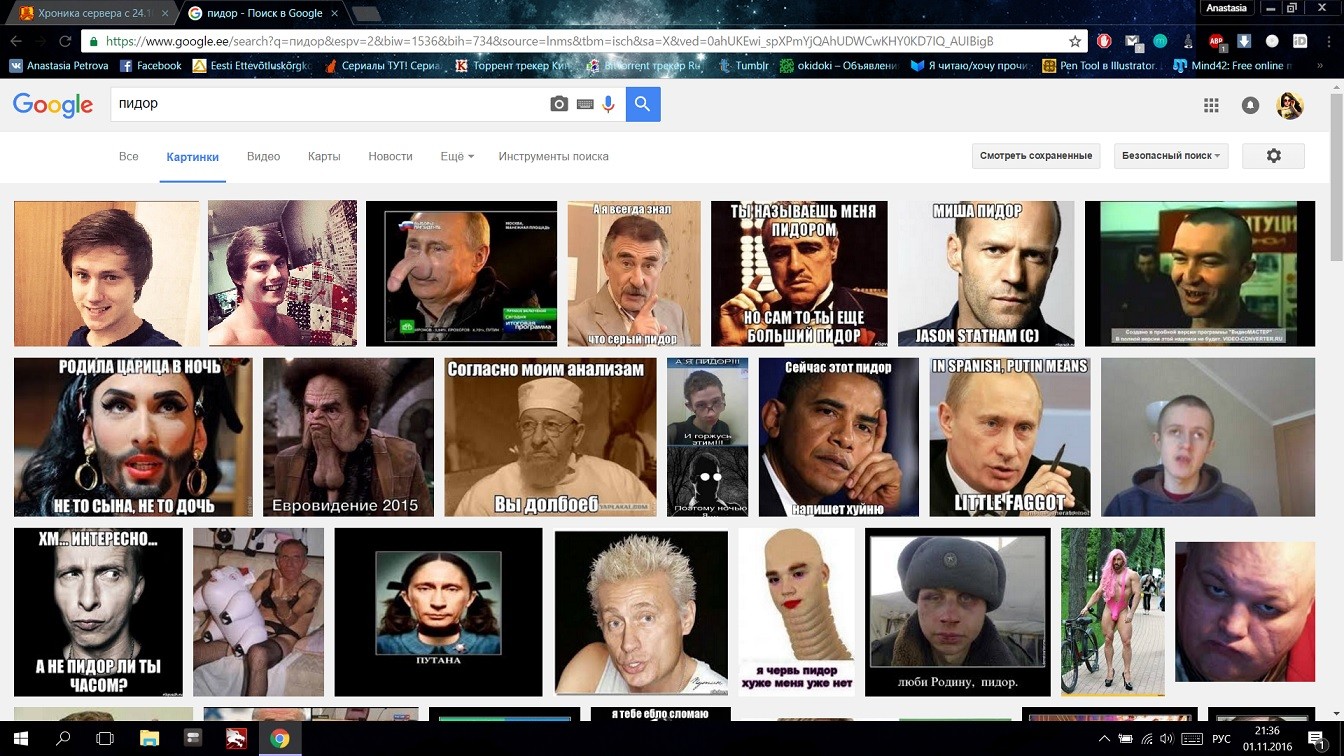Reload the page with the refresh button

(x=65, y=42)
